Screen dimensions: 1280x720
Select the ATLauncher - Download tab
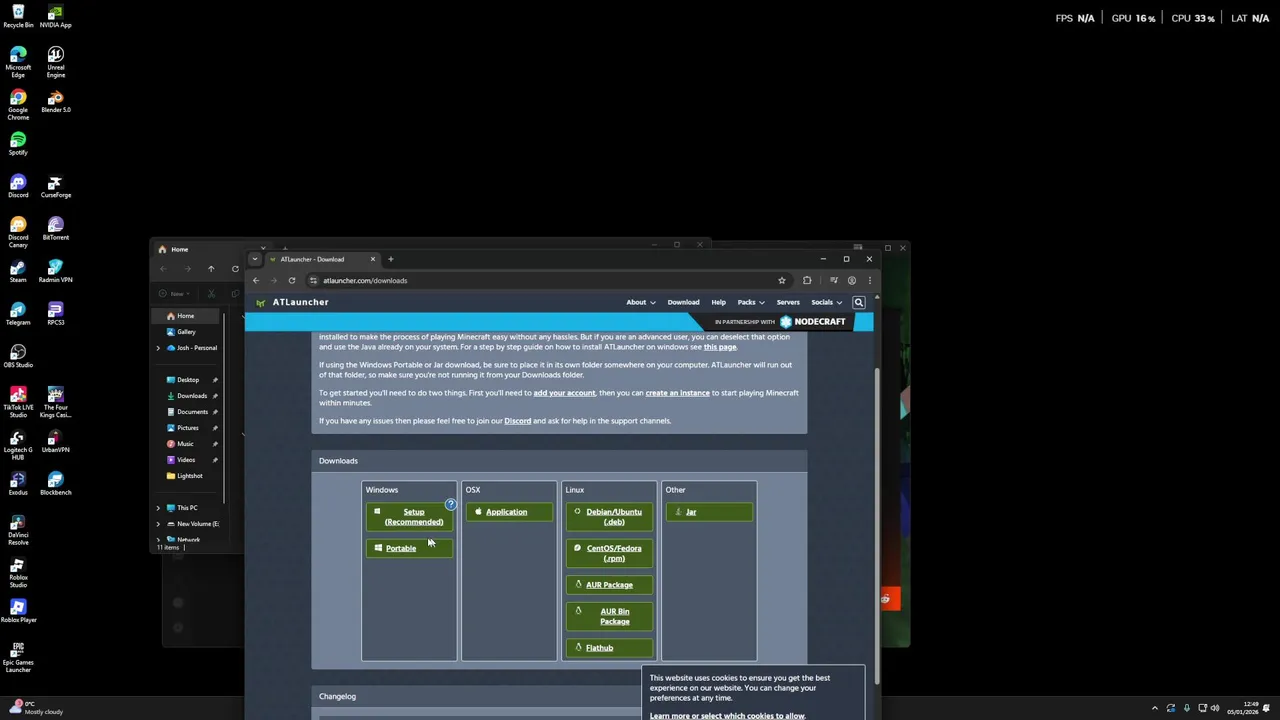[321, 259]
